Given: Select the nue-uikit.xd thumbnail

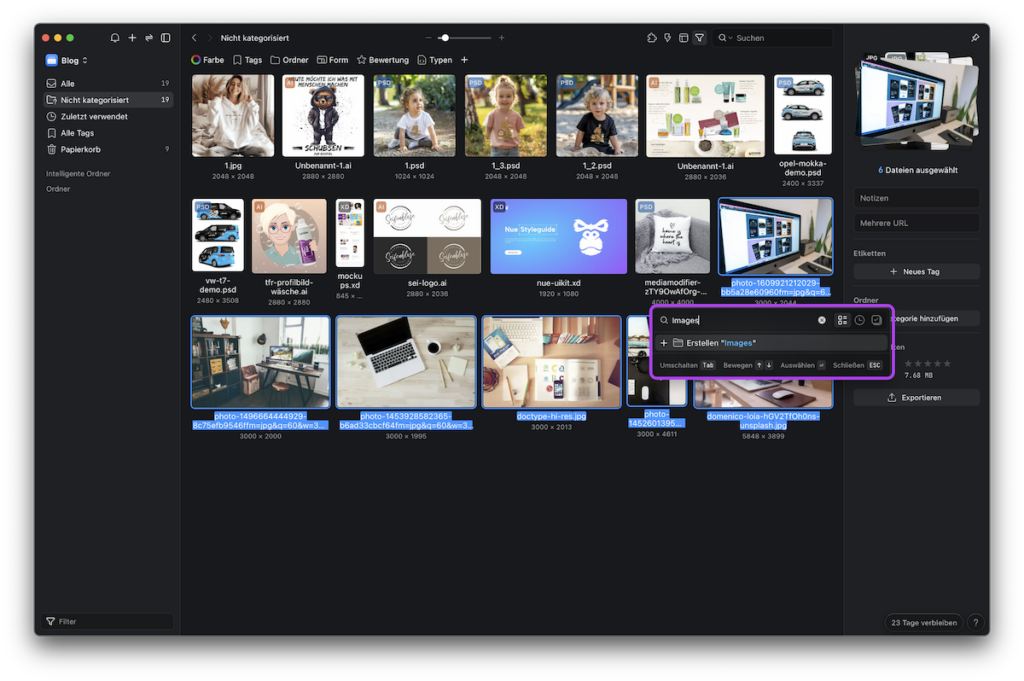Looking at the screenshot, I should [x=558, y=236].
